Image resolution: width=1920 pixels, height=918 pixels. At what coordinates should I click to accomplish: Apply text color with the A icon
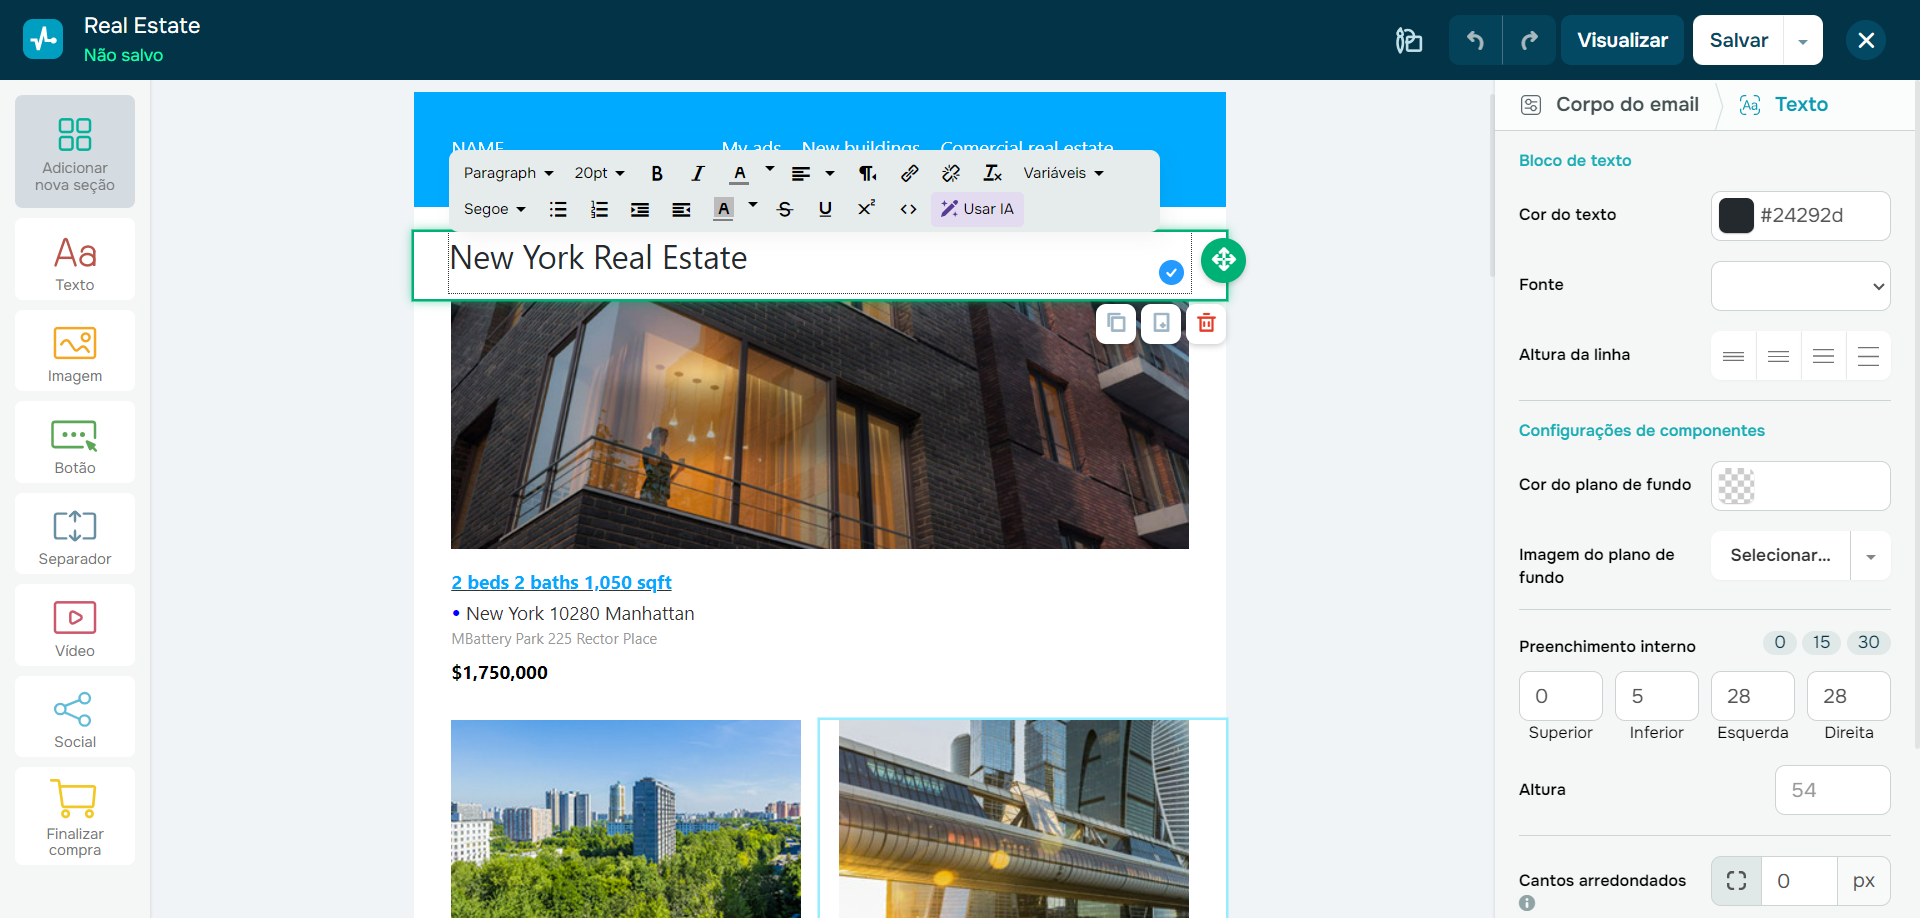click(x=739, y=173)
